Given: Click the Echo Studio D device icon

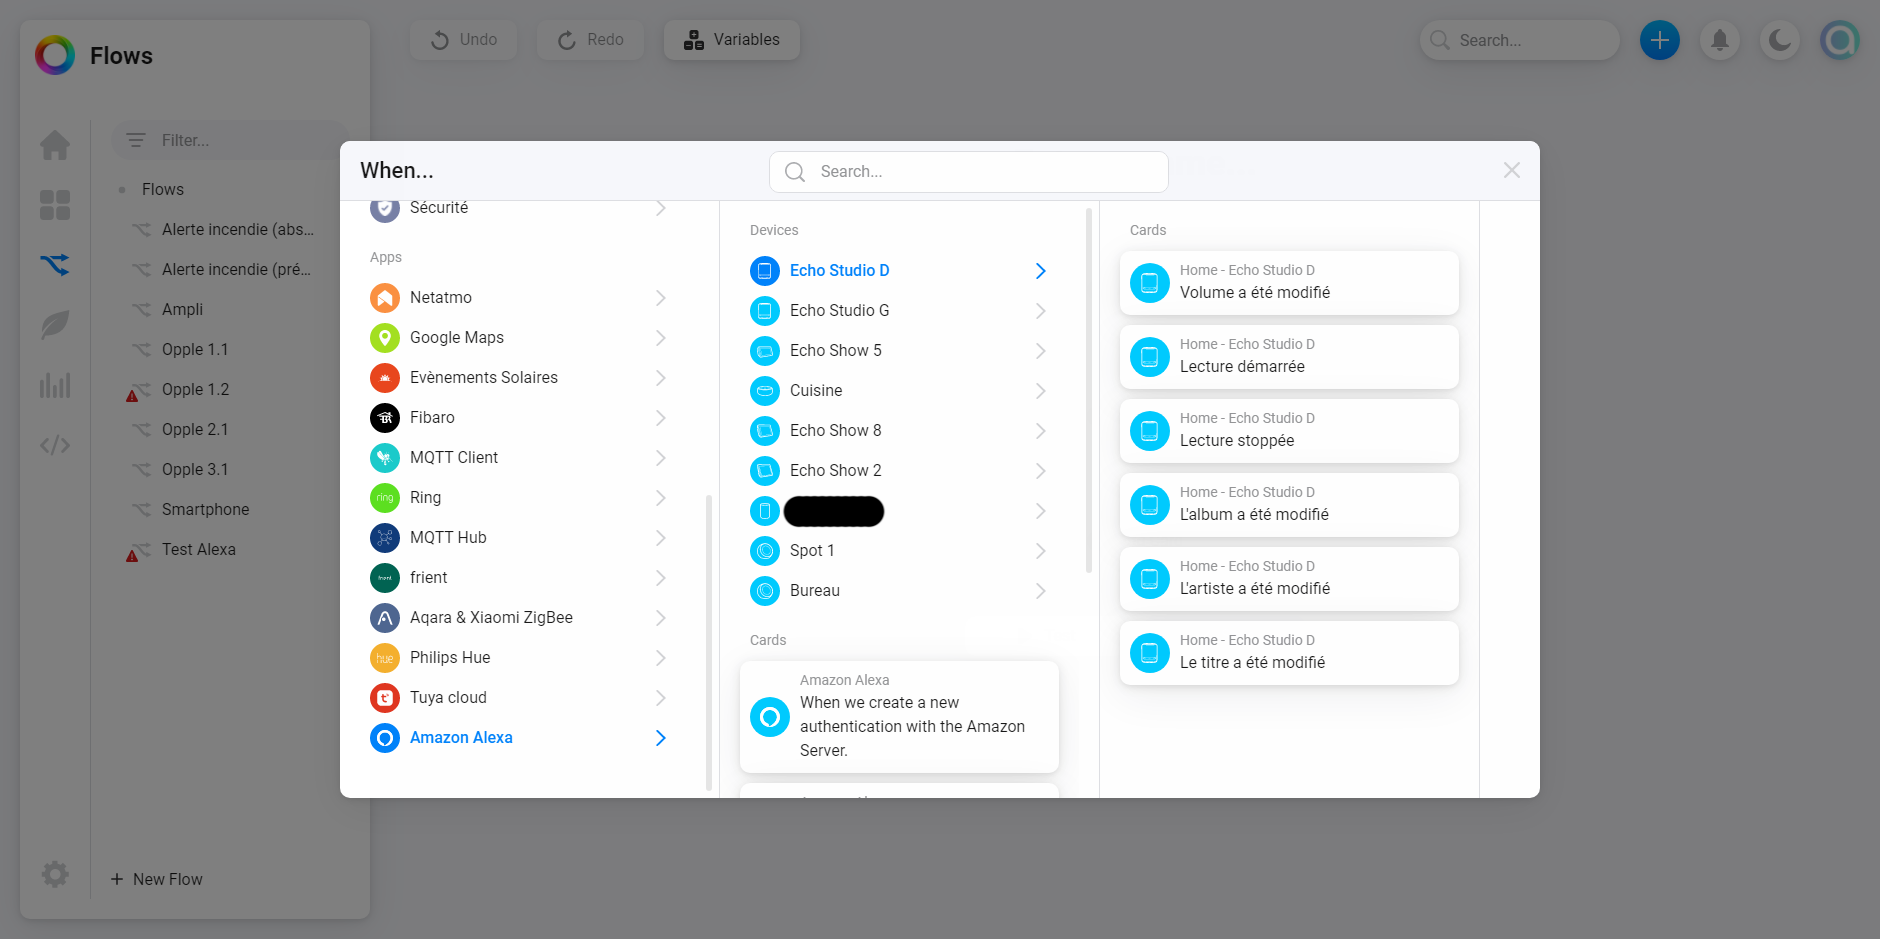Looking at the screenshot, I should point(765,271).
